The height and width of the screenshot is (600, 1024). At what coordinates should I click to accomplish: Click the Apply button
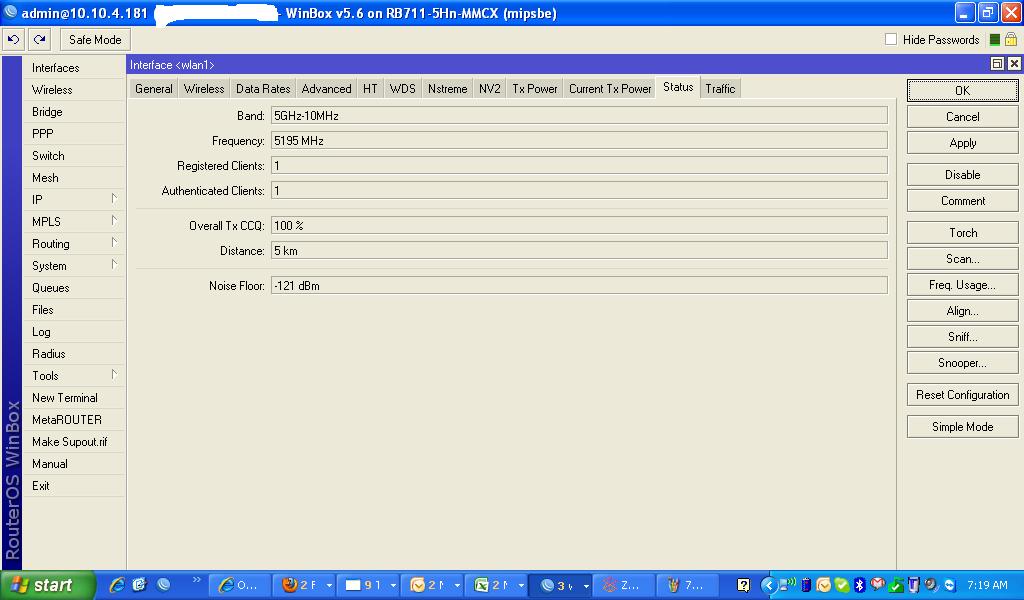click(x=963, y=143)
